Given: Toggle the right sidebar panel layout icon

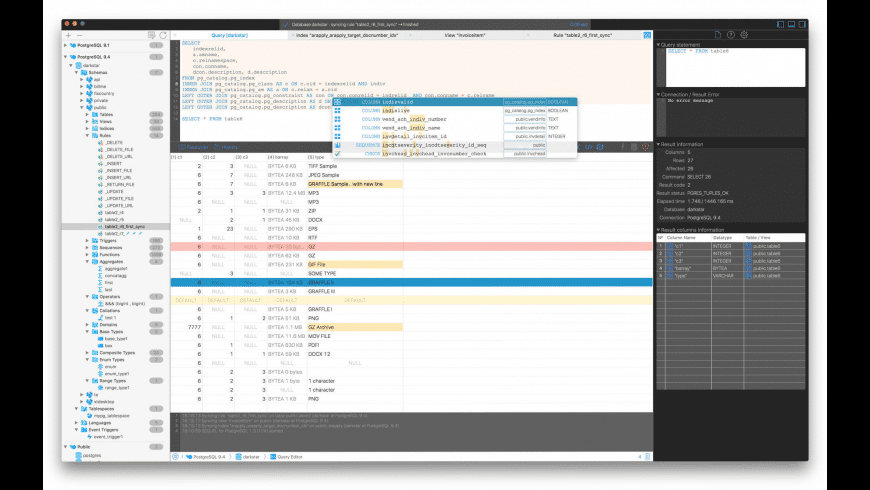Looking at the screenshot, I should coord(802,24).
